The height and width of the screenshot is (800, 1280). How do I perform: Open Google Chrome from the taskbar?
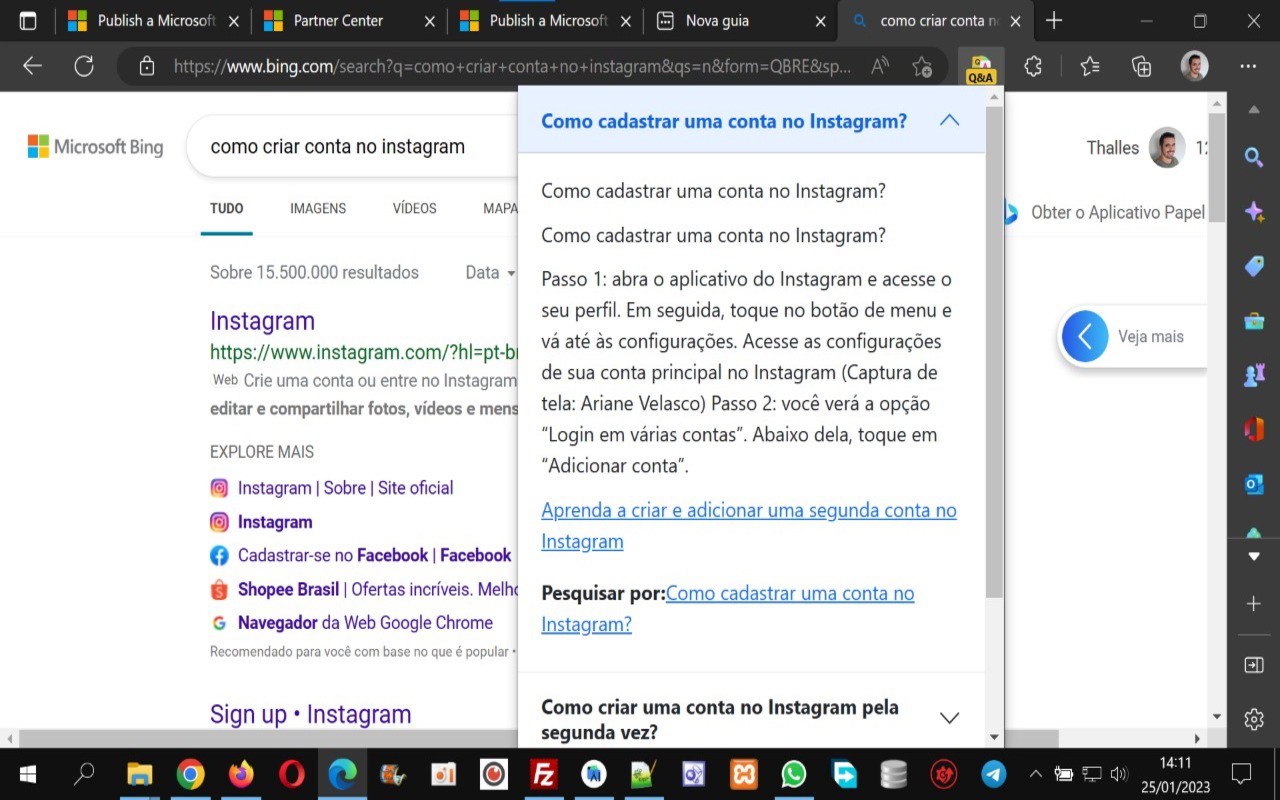click(x=190, y=774)
